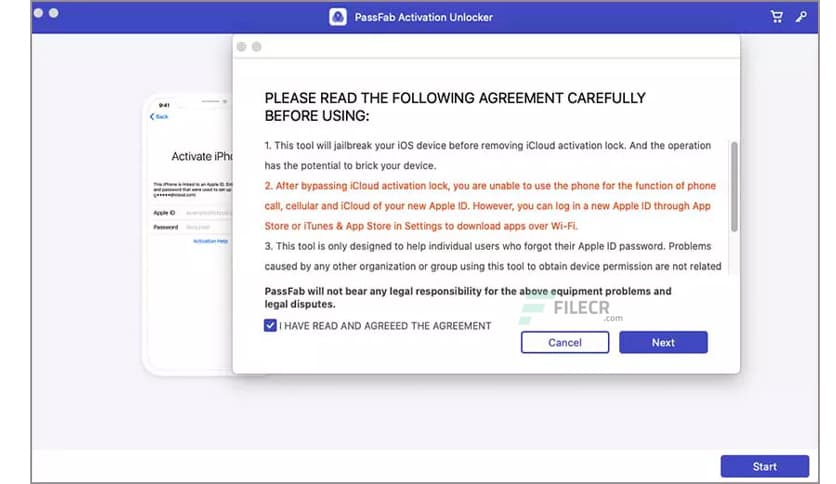Click the Password field on phone illustration

[x=192, y=227]
